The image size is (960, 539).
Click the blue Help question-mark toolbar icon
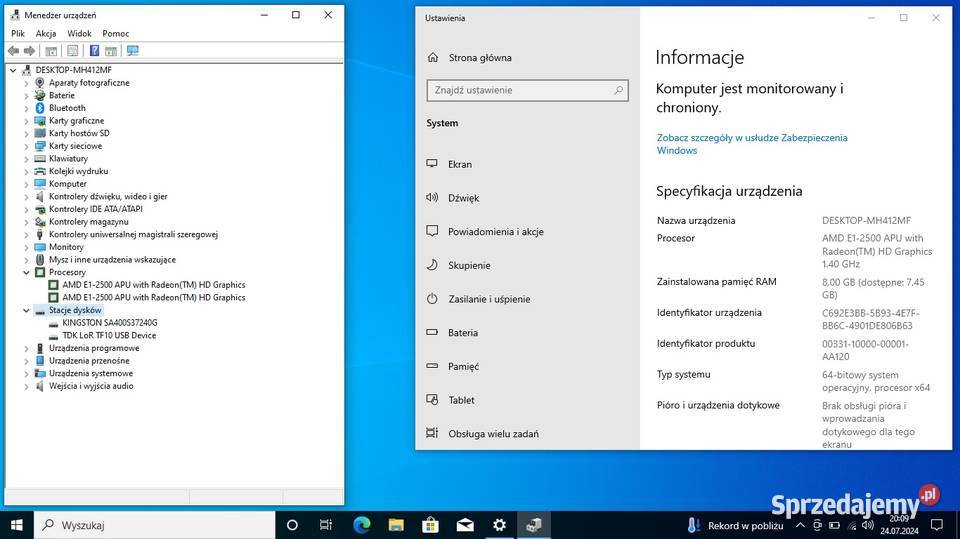pyautogui.click(x=94, y=51)
